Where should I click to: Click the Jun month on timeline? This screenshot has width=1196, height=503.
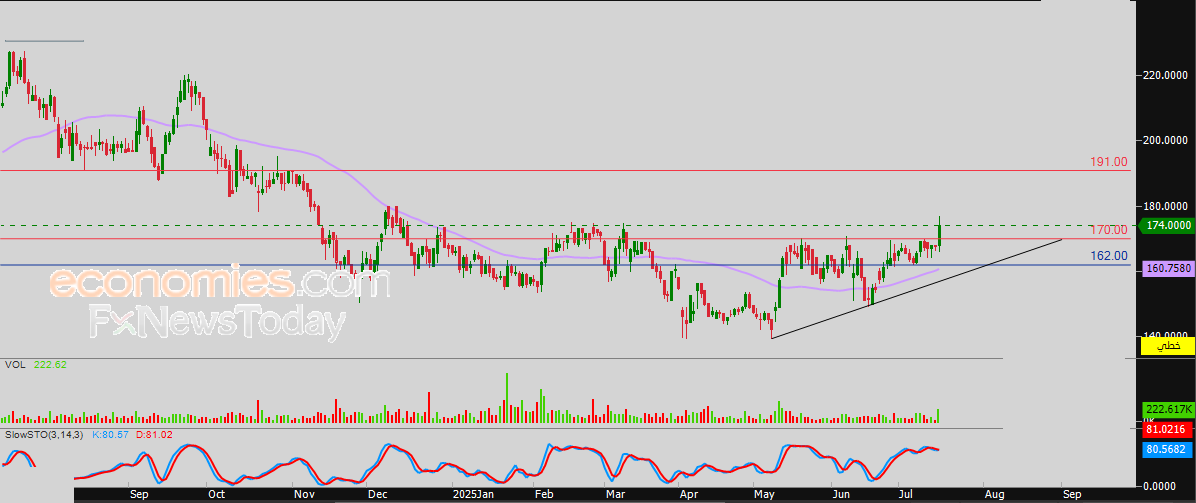[841, 495]
